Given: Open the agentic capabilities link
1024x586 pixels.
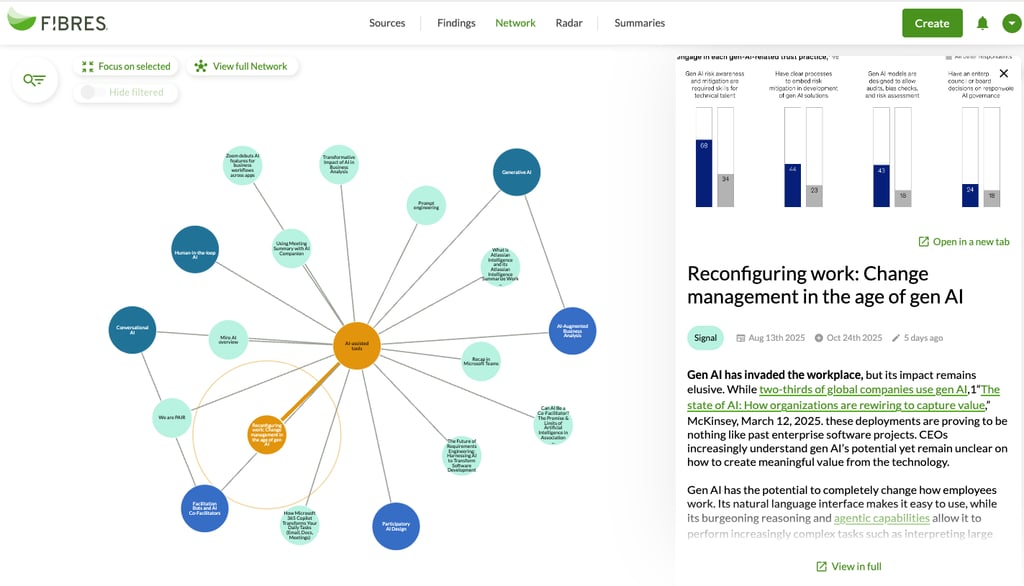Looking at the screenshot, I should [882, 518].
